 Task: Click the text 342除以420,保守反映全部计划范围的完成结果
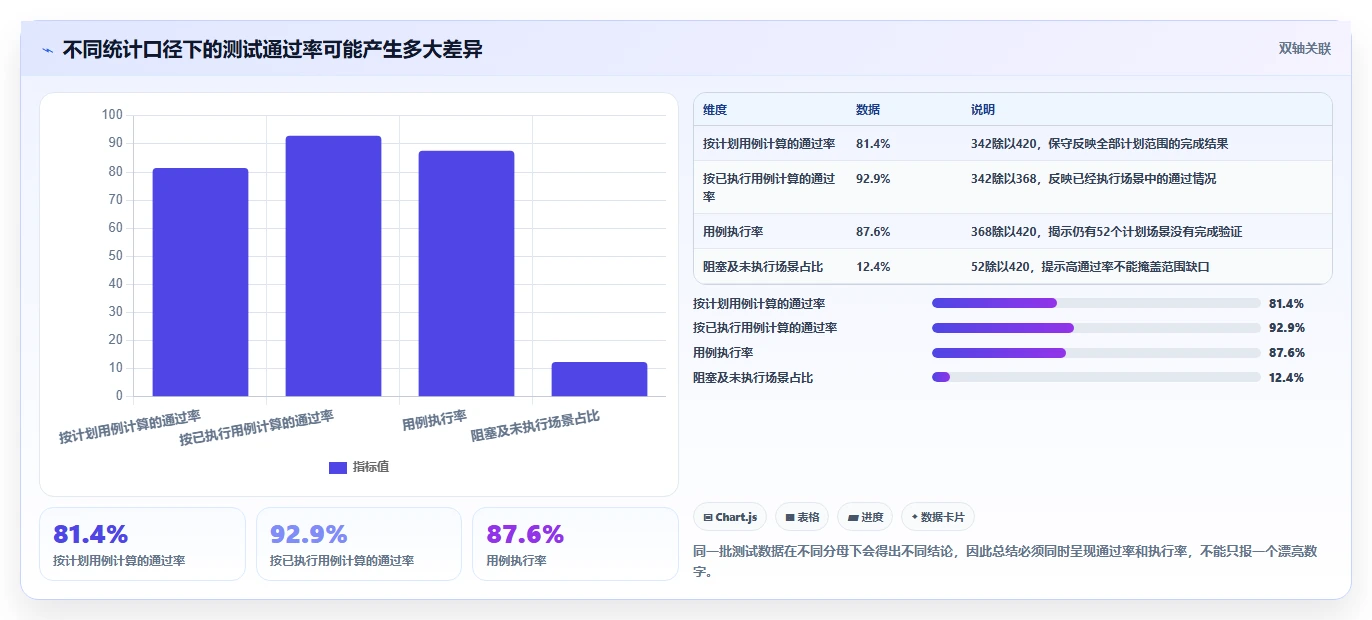1100,144
